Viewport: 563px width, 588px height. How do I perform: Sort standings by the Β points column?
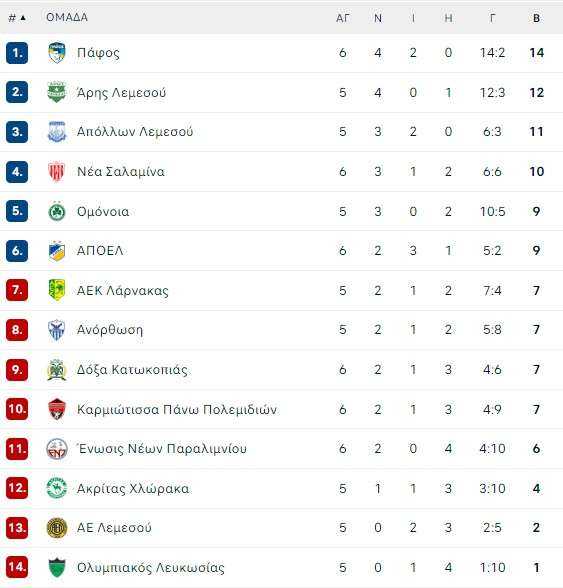[x=536, y=18]
